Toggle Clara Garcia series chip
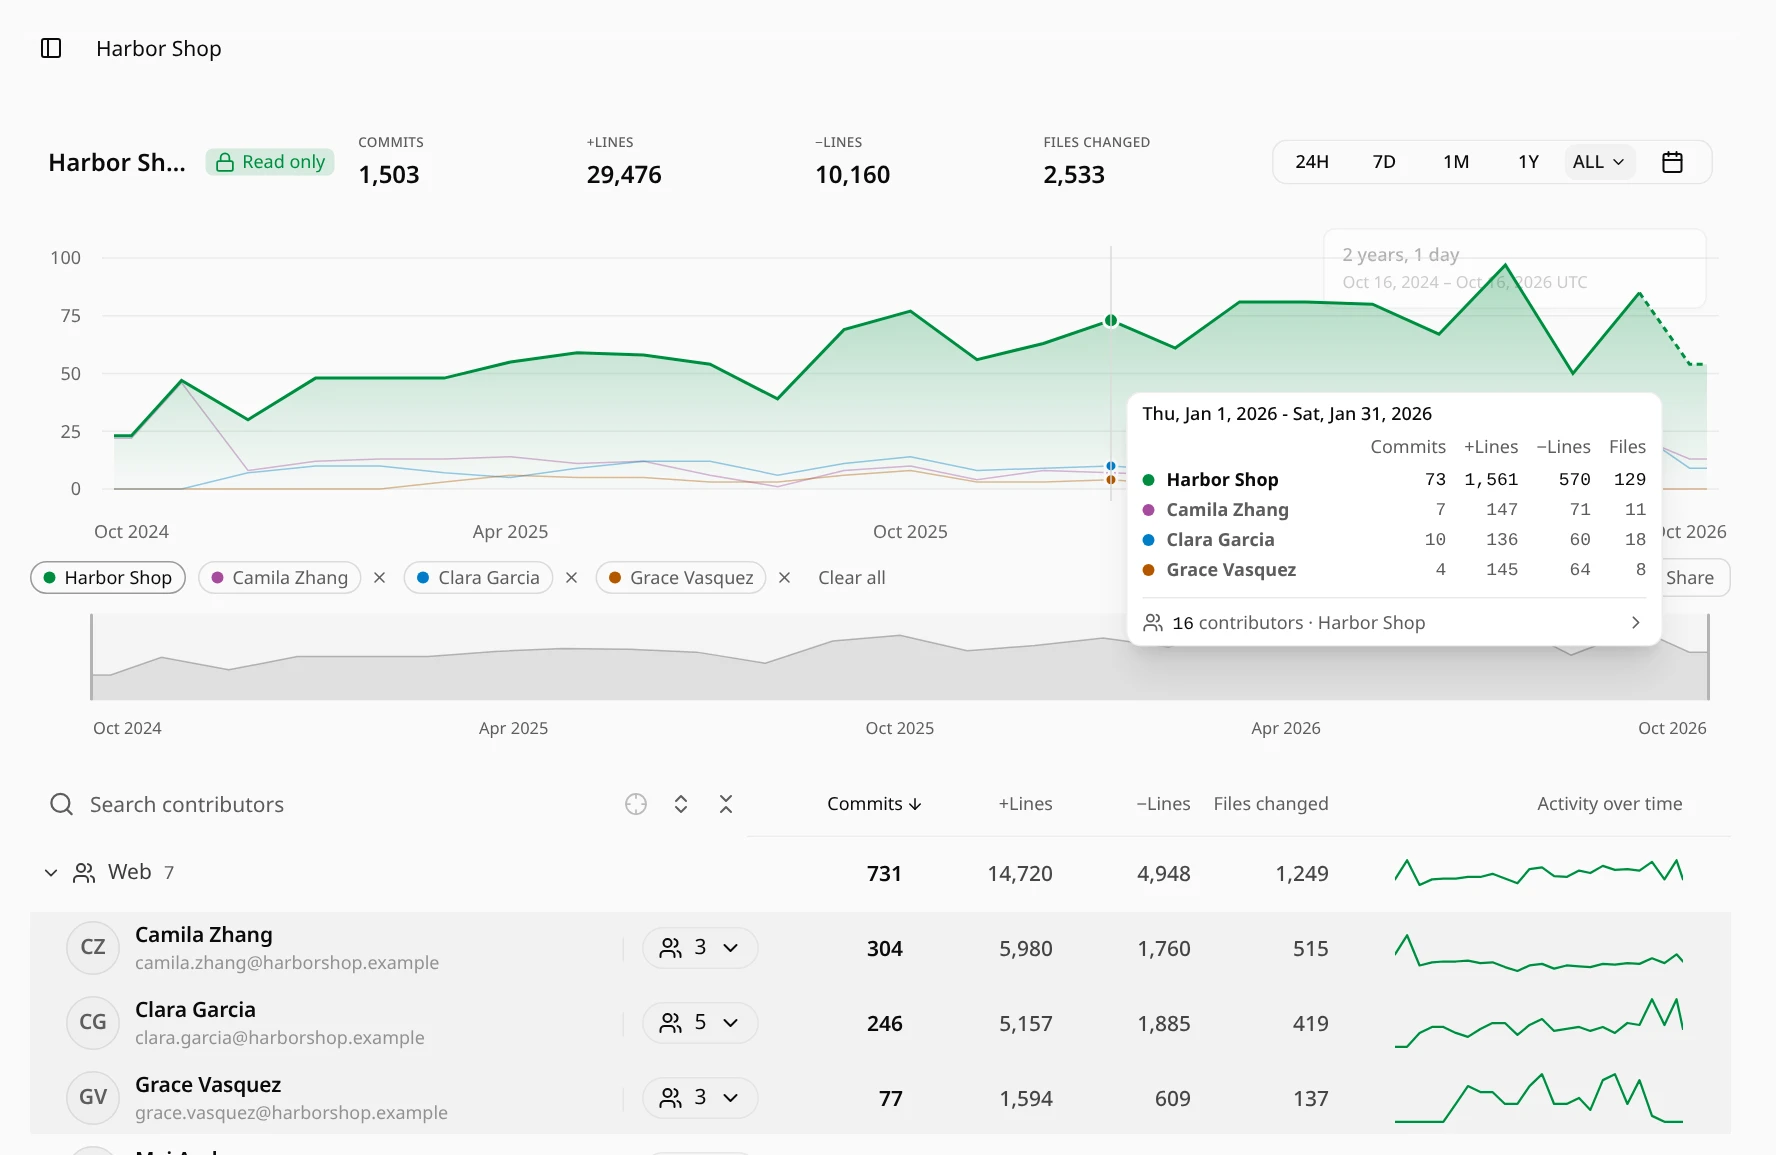Screen dimensions: 1776x1155 tap(478, 578)
